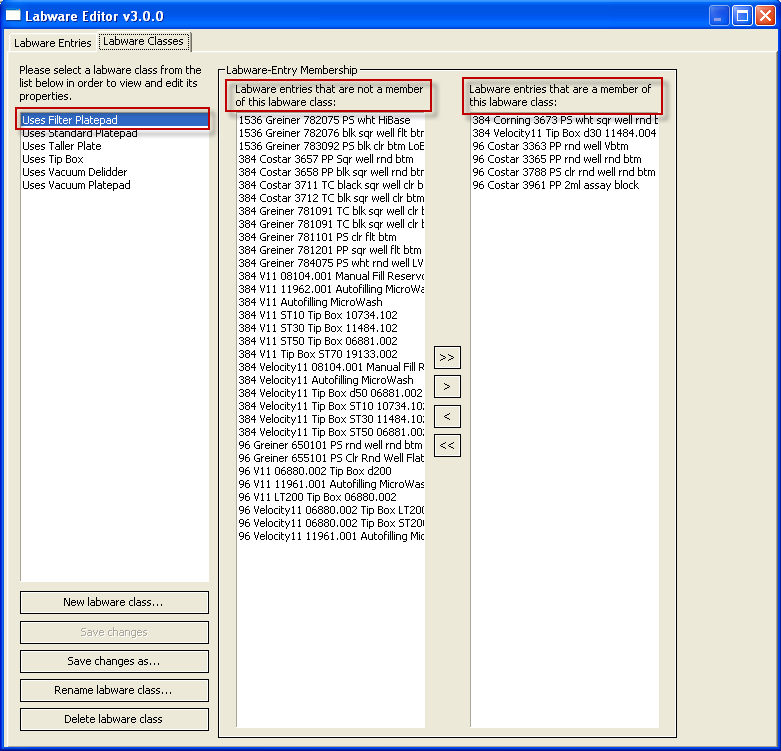Click the single < remove button
Image resolution: width=781 pixels, height=751 pixels.
[x=447, y=416]
